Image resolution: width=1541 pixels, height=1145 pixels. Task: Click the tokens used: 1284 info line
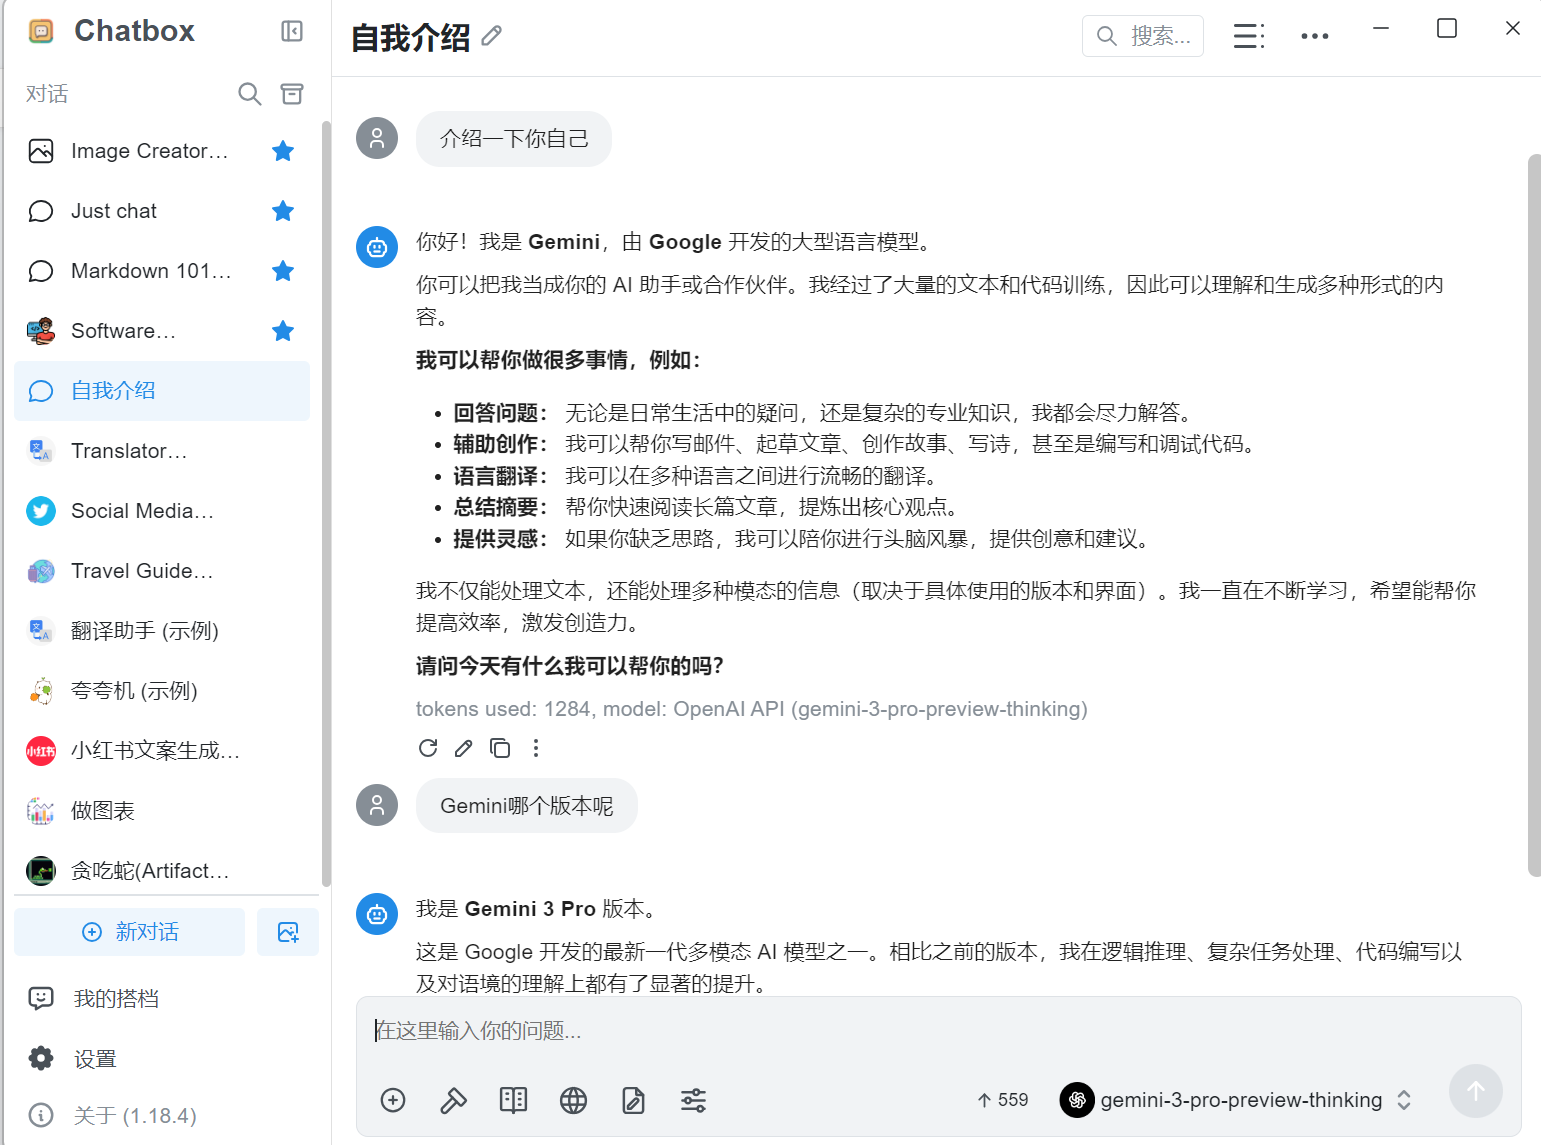tap(751, 709)
